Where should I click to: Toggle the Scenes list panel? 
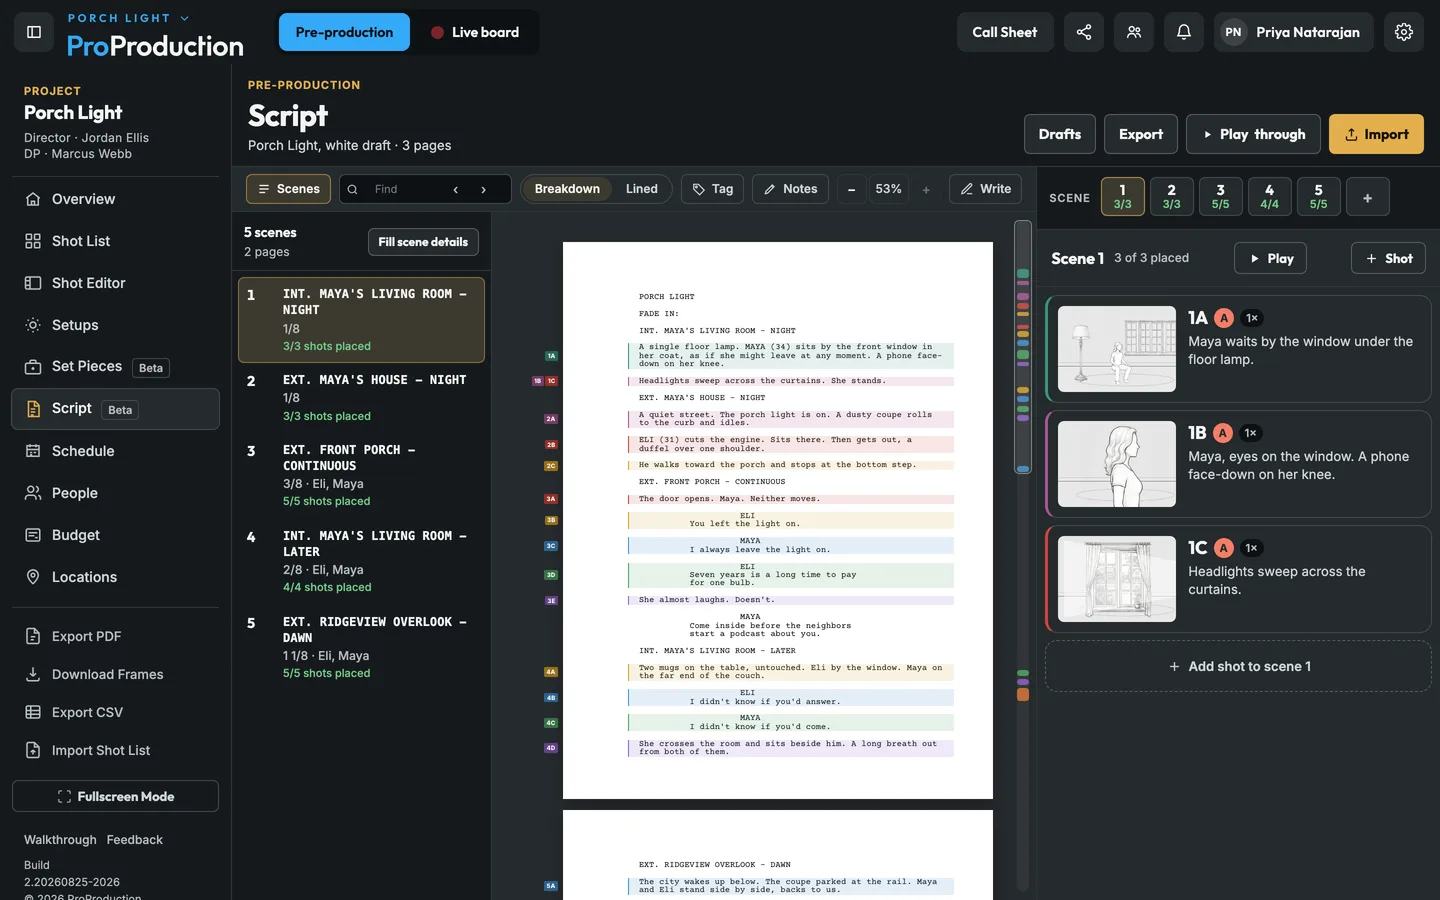coord(289,189)
